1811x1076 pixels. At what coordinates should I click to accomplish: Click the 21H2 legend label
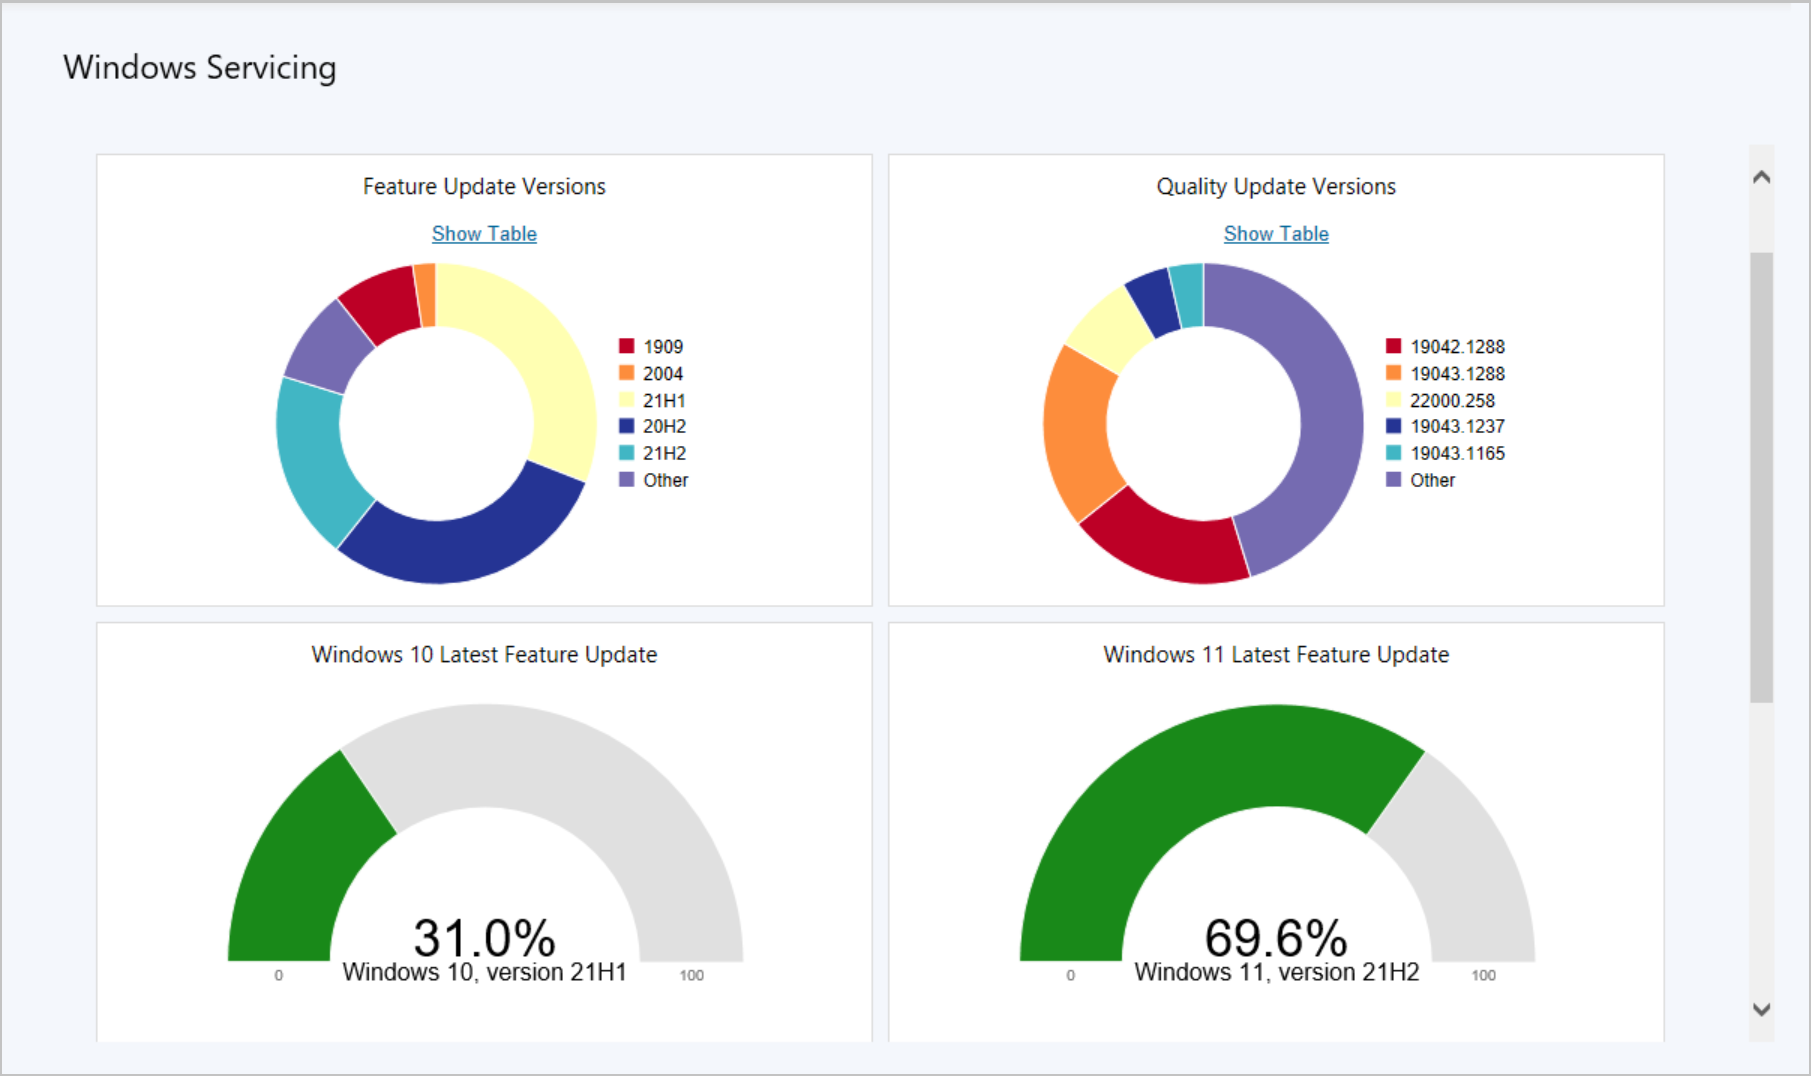(664, 454)
